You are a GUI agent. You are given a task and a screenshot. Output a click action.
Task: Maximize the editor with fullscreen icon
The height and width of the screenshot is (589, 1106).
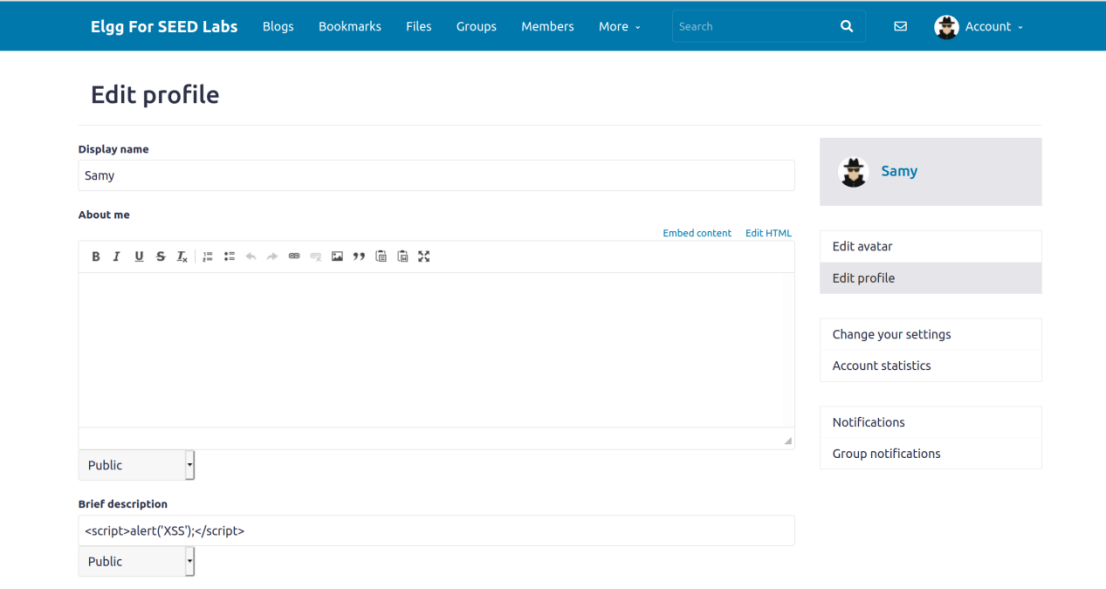click(424, 257)
